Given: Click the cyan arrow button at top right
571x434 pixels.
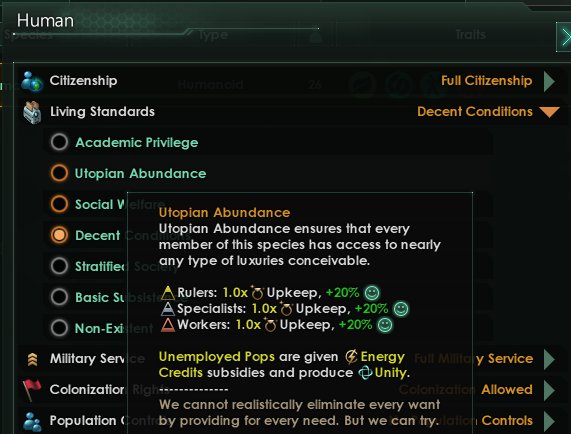Looking at the screenshot, I should coord(564,37).
